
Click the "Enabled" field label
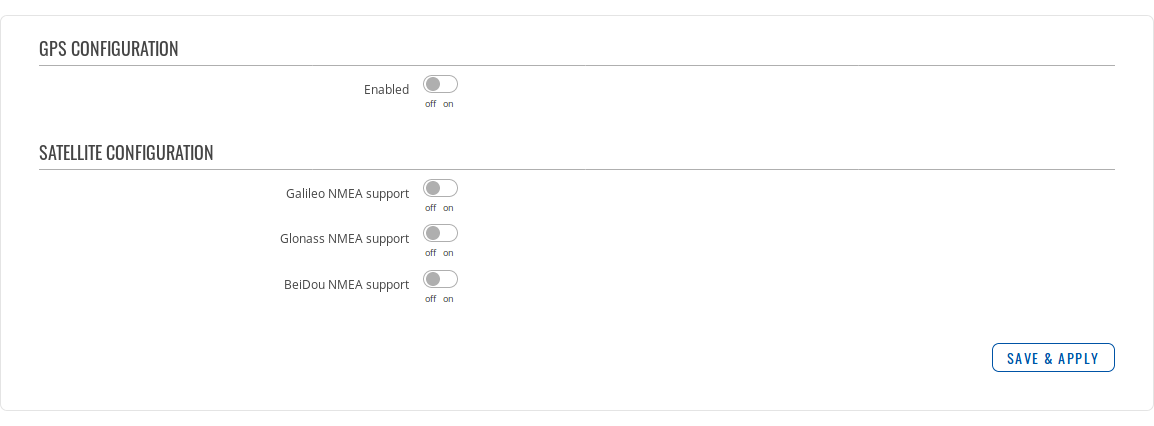pos(386,90)
